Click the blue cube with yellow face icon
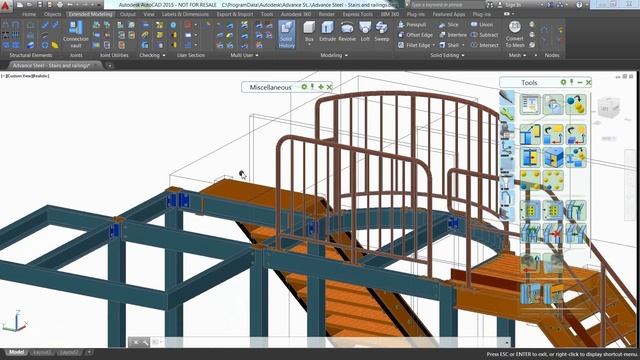Viewport: 640px width, 360px height. [x=553, y=157]
